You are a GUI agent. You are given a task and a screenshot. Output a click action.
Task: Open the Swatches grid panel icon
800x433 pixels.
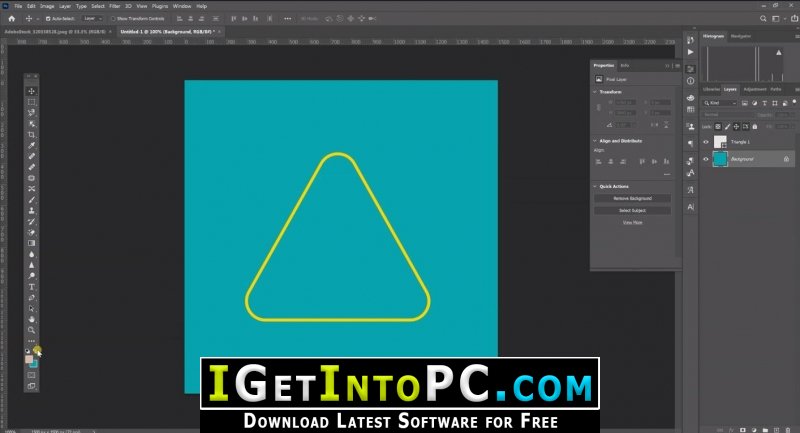pyautogui.click(x=690, y=109)
